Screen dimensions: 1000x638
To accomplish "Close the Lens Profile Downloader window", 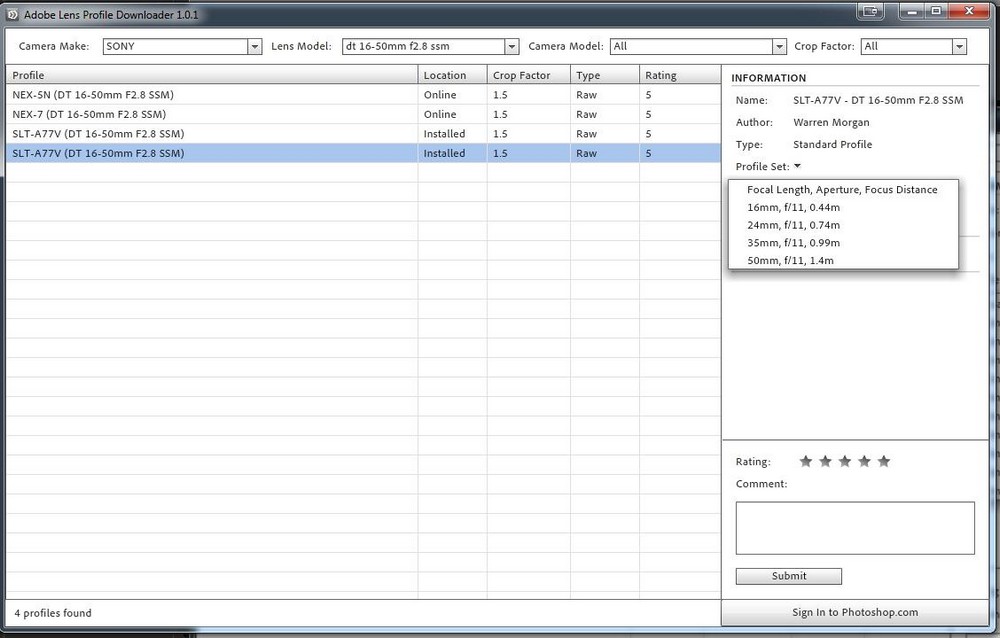I will (x=969, y=11).
